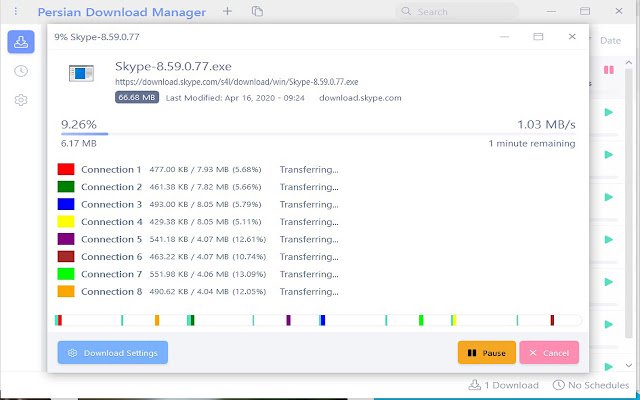Open the three-dot menu in title bar

(16, 11)
